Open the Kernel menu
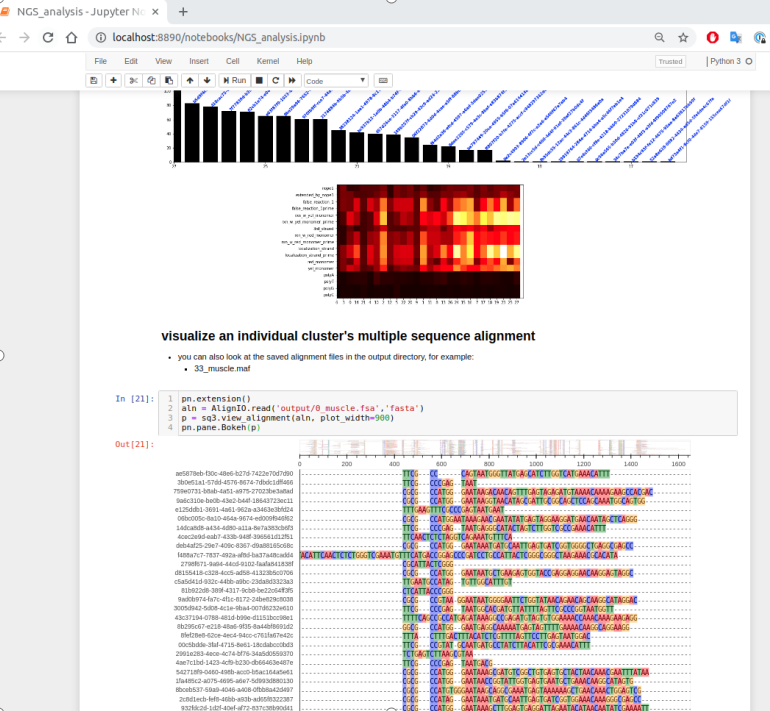770x711 pixels. click(x=267, y=61)
